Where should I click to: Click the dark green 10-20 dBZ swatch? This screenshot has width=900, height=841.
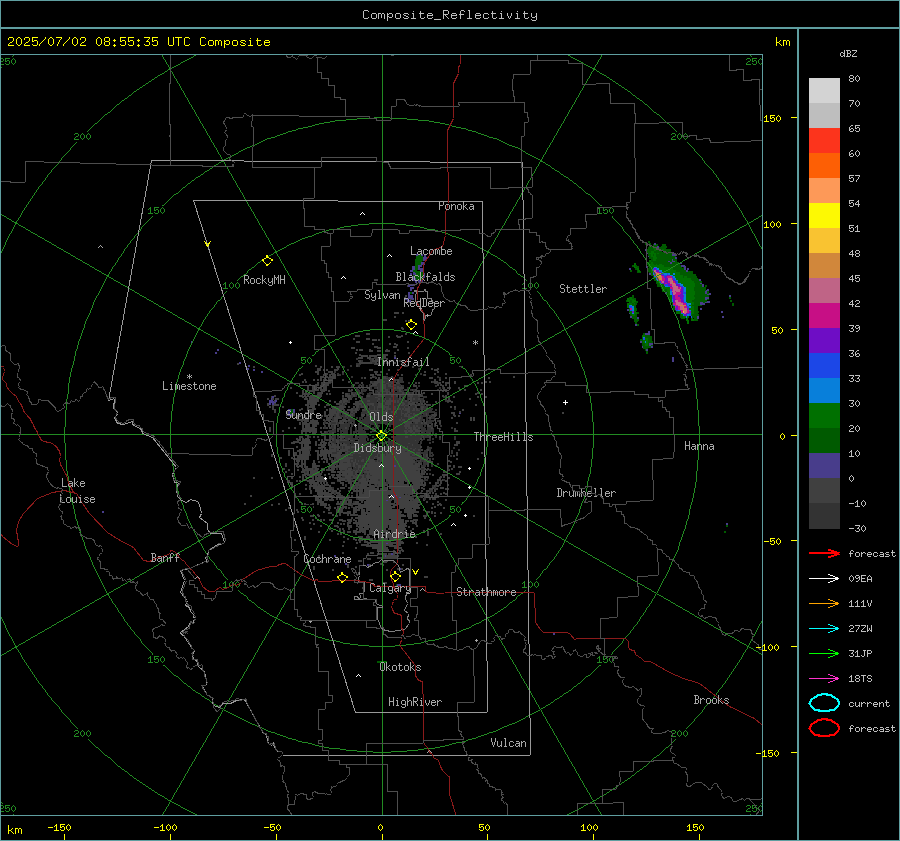(824, 440)
